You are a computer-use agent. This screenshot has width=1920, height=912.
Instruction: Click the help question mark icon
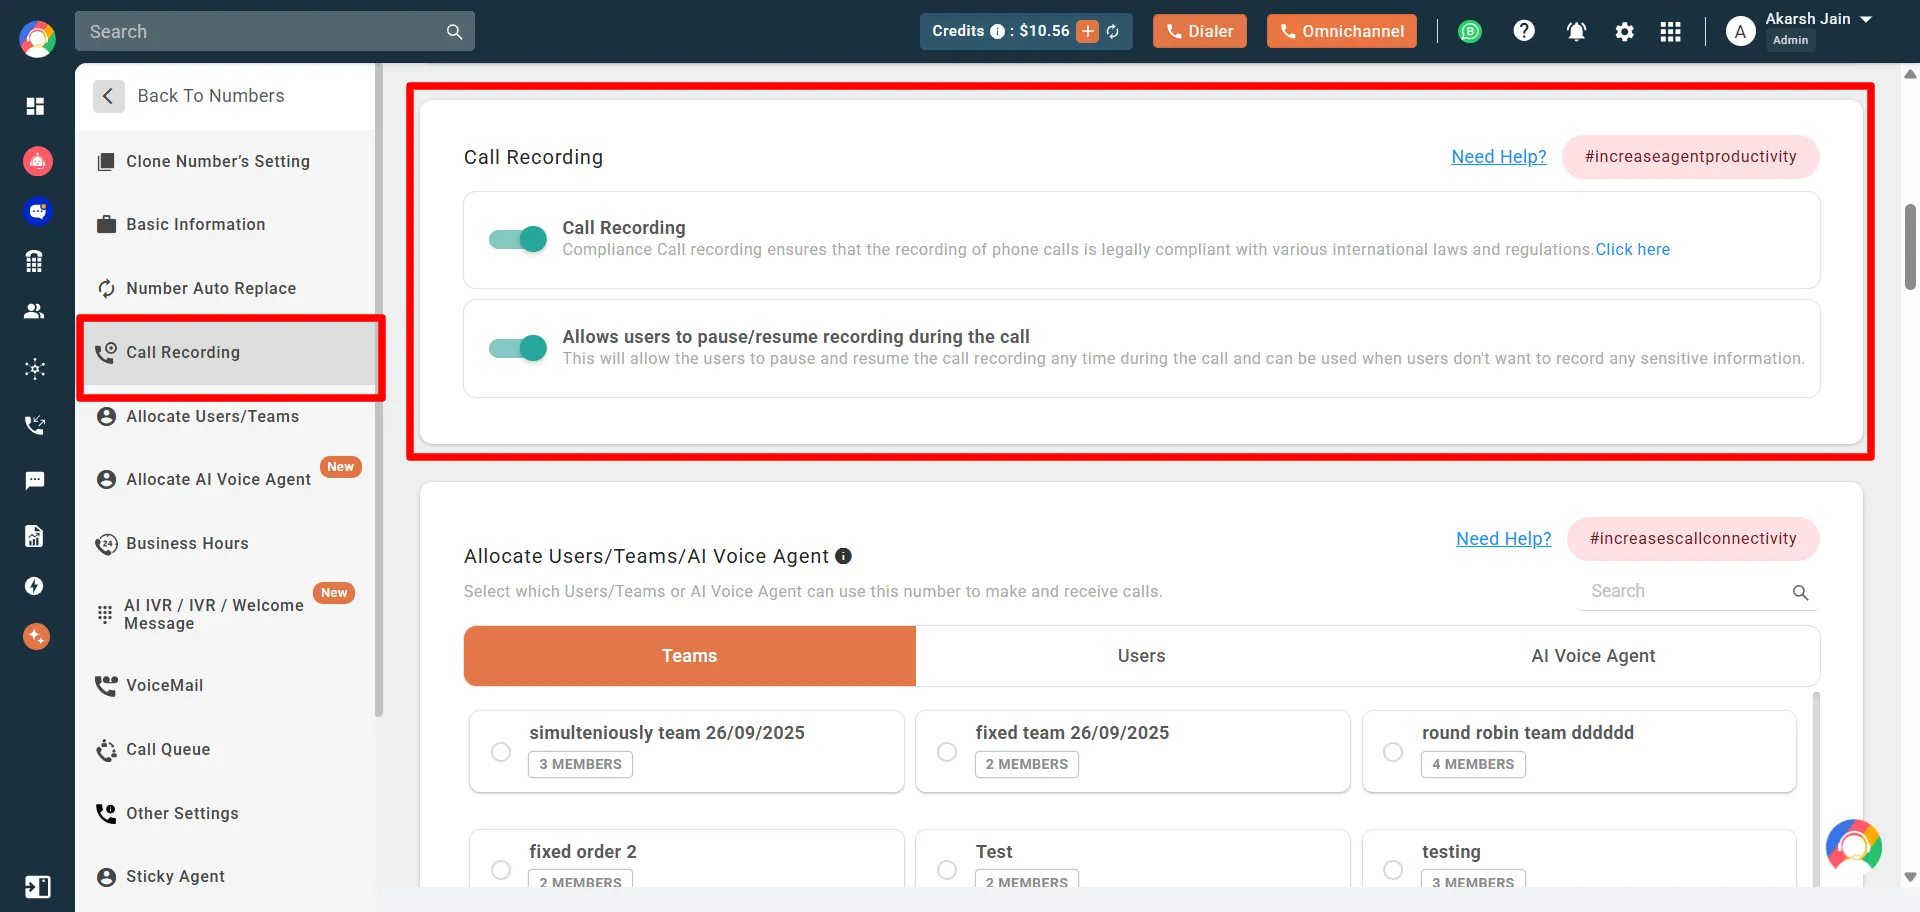click(1524, 31)
